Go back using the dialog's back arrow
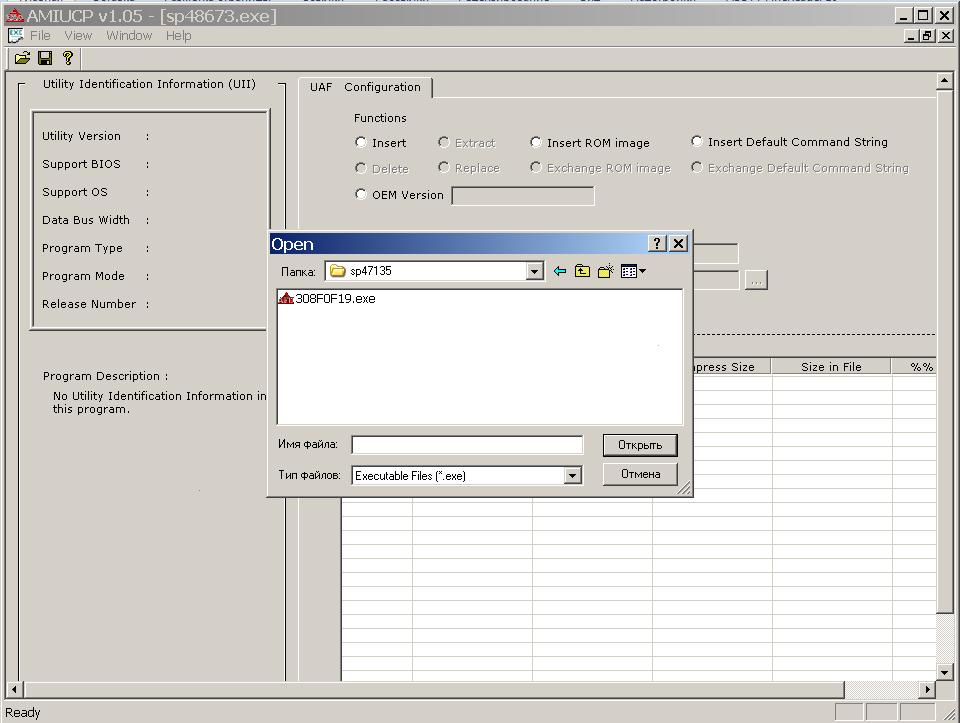This screenshot has width=960, height=723. point(560,271)
